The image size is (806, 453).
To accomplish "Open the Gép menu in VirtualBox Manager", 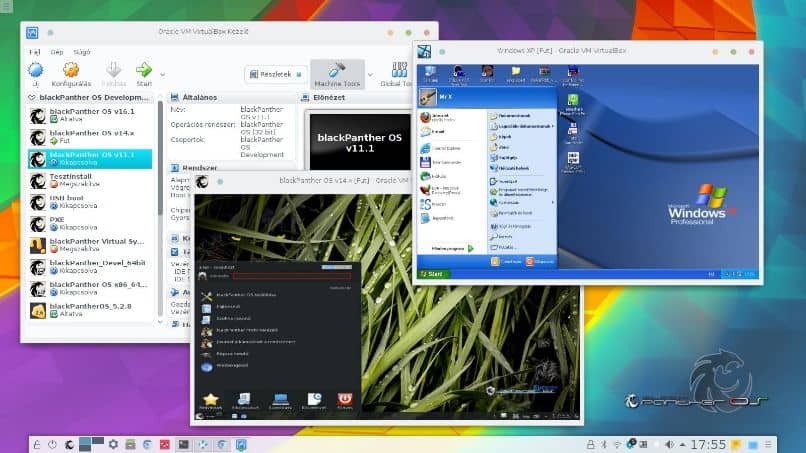I will pos(57,52).
